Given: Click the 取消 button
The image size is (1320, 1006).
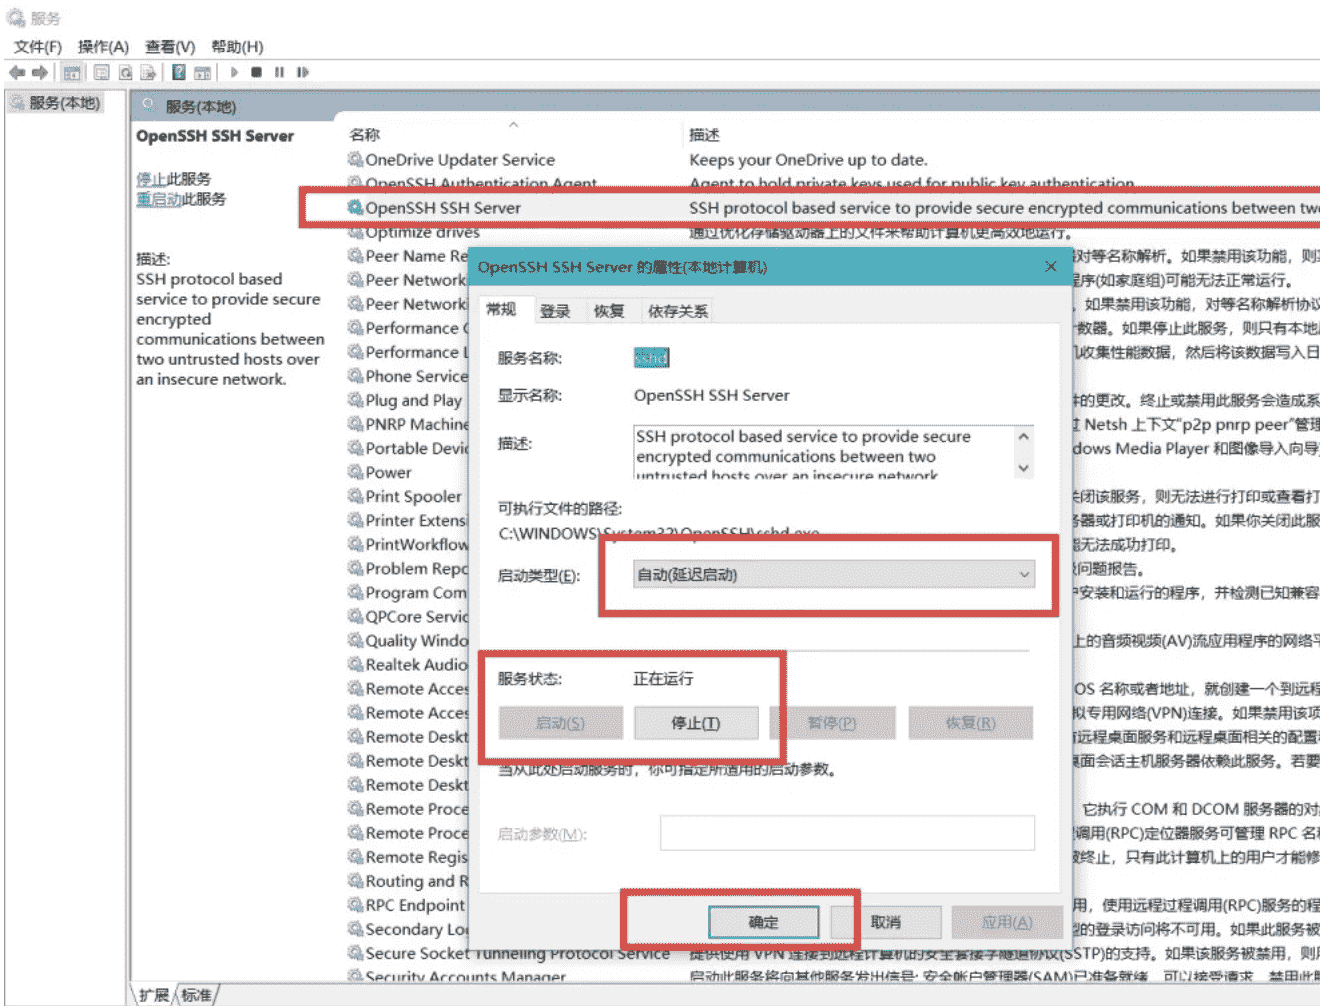Looking at the screenshot, I should (x=886, y=922).
